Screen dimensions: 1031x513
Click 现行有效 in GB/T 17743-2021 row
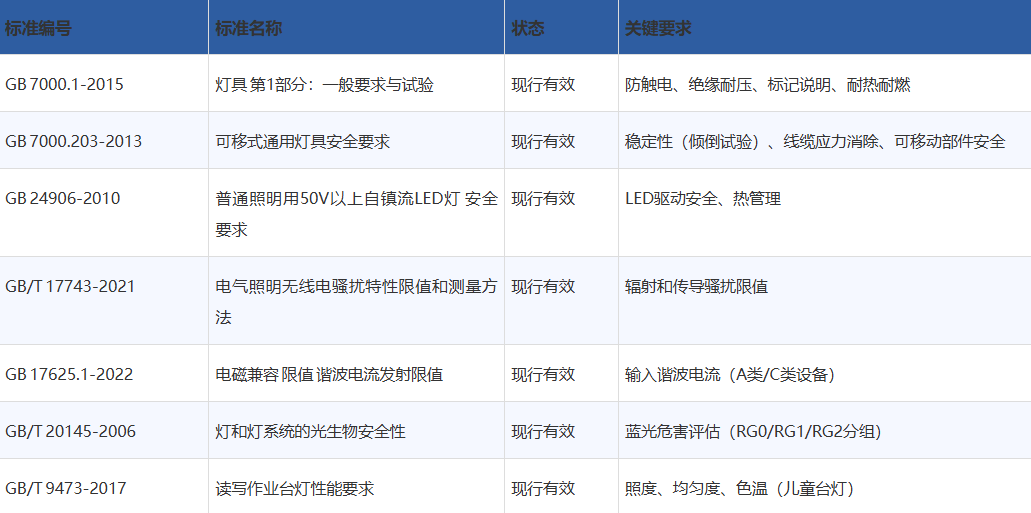click(544, 286)
